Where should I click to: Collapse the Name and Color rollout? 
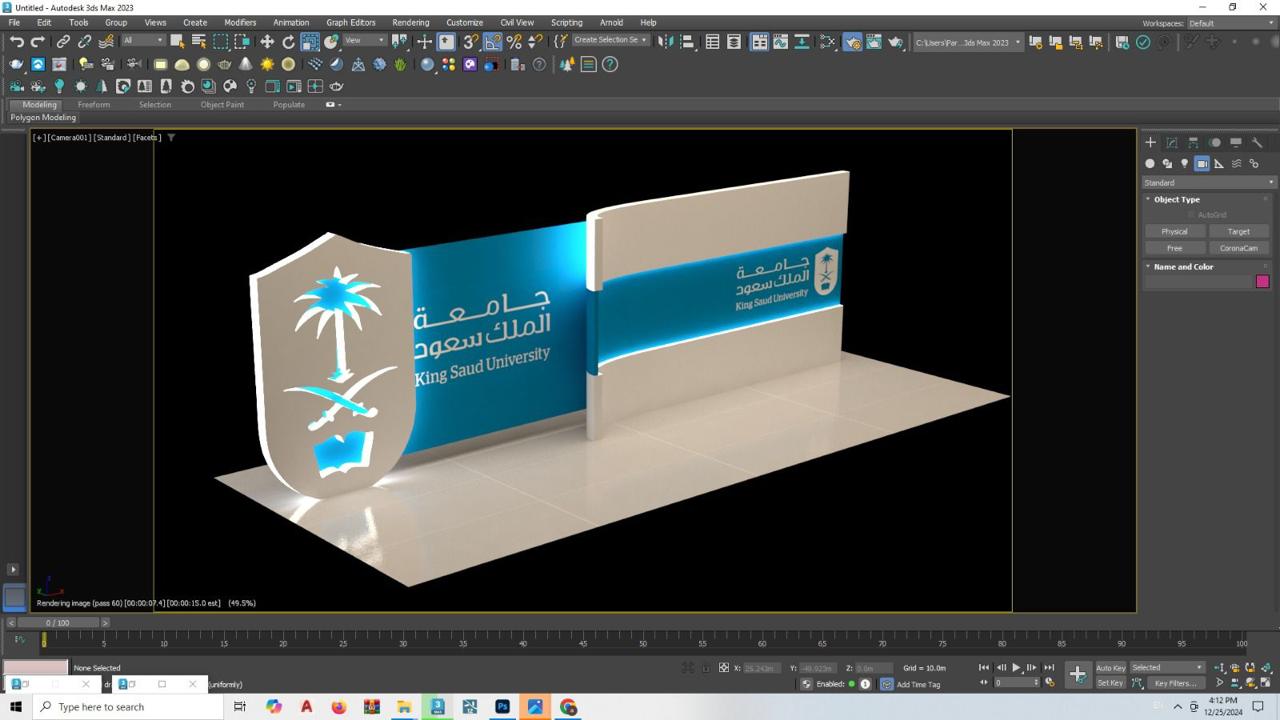click(x=1182, y=267)
